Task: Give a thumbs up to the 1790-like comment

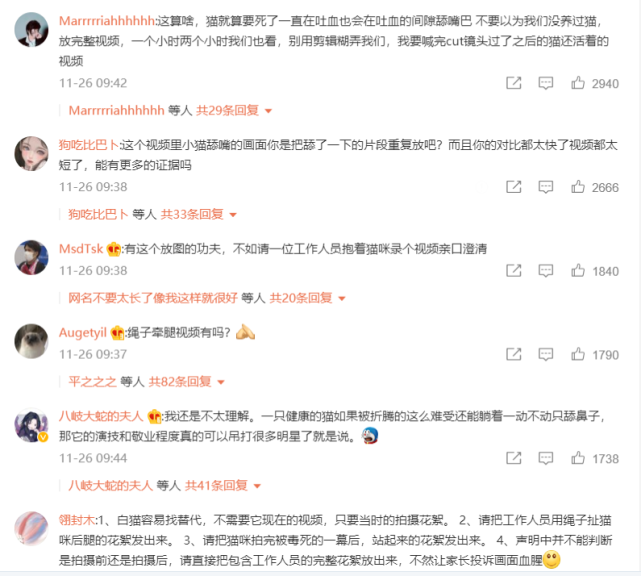Action: pyautogui.click(x=577, y=354)
